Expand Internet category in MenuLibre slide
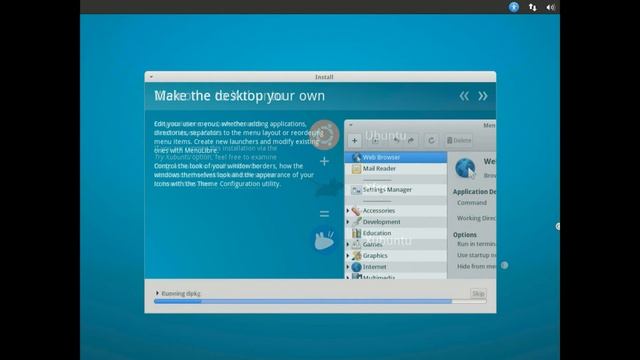The height and width of the screenshot is (360, 640). click(x=348, y=267)
